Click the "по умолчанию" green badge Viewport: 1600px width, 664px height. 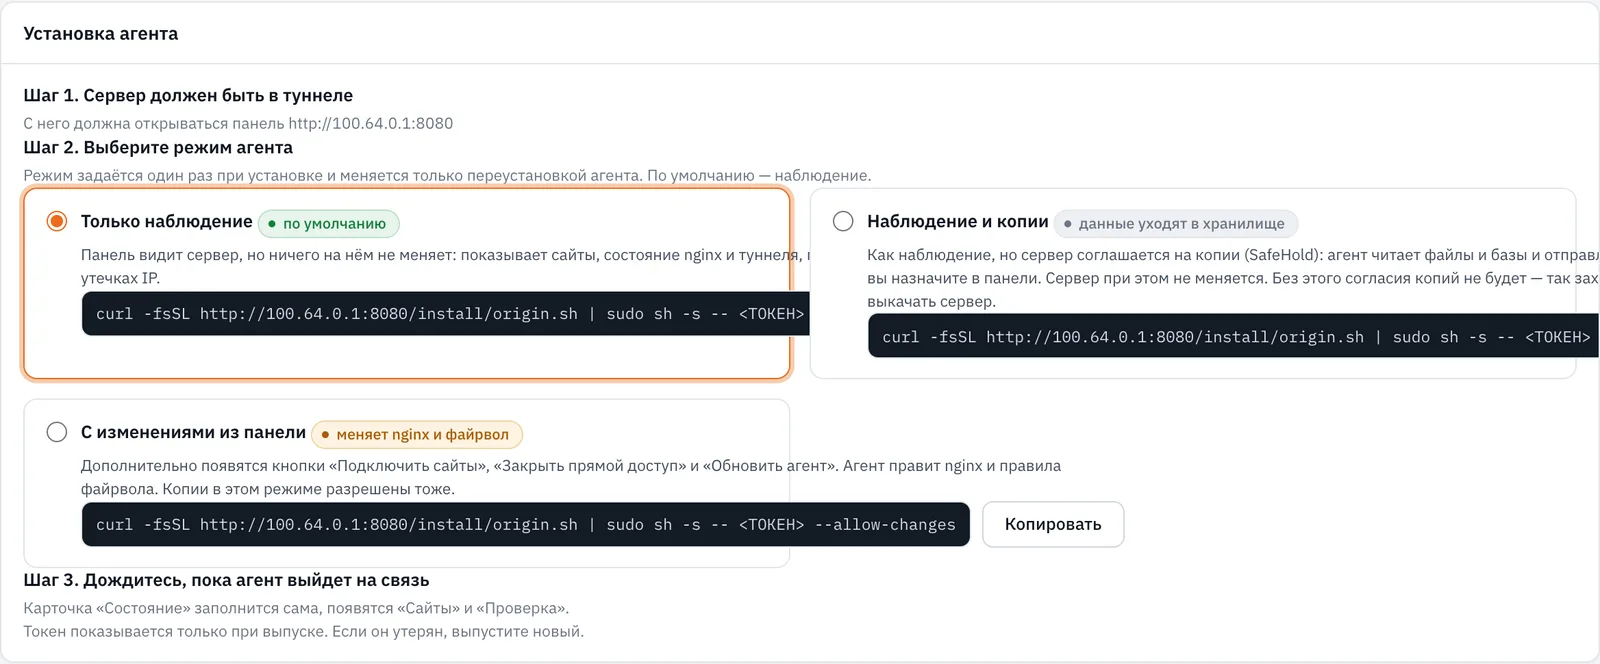tap(329, 223)
